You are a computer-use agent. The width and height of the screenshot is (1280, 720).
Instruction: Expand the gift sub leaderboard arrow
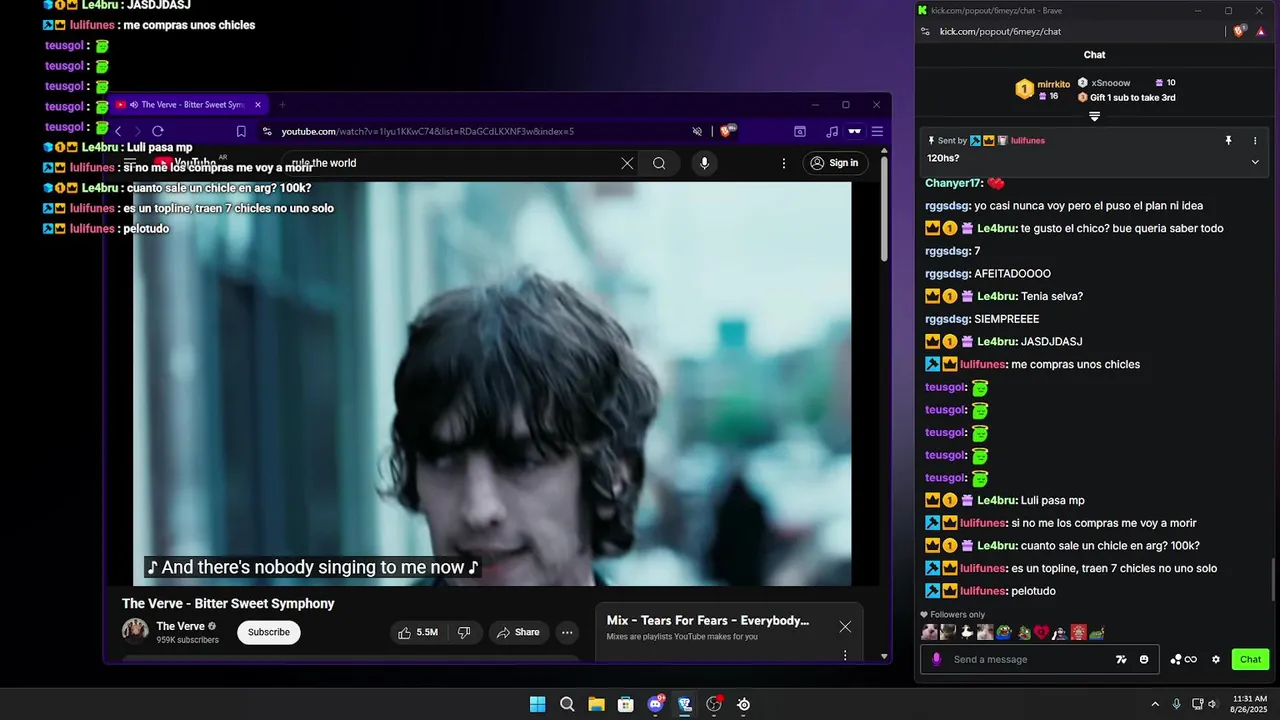click(1094, 116)
